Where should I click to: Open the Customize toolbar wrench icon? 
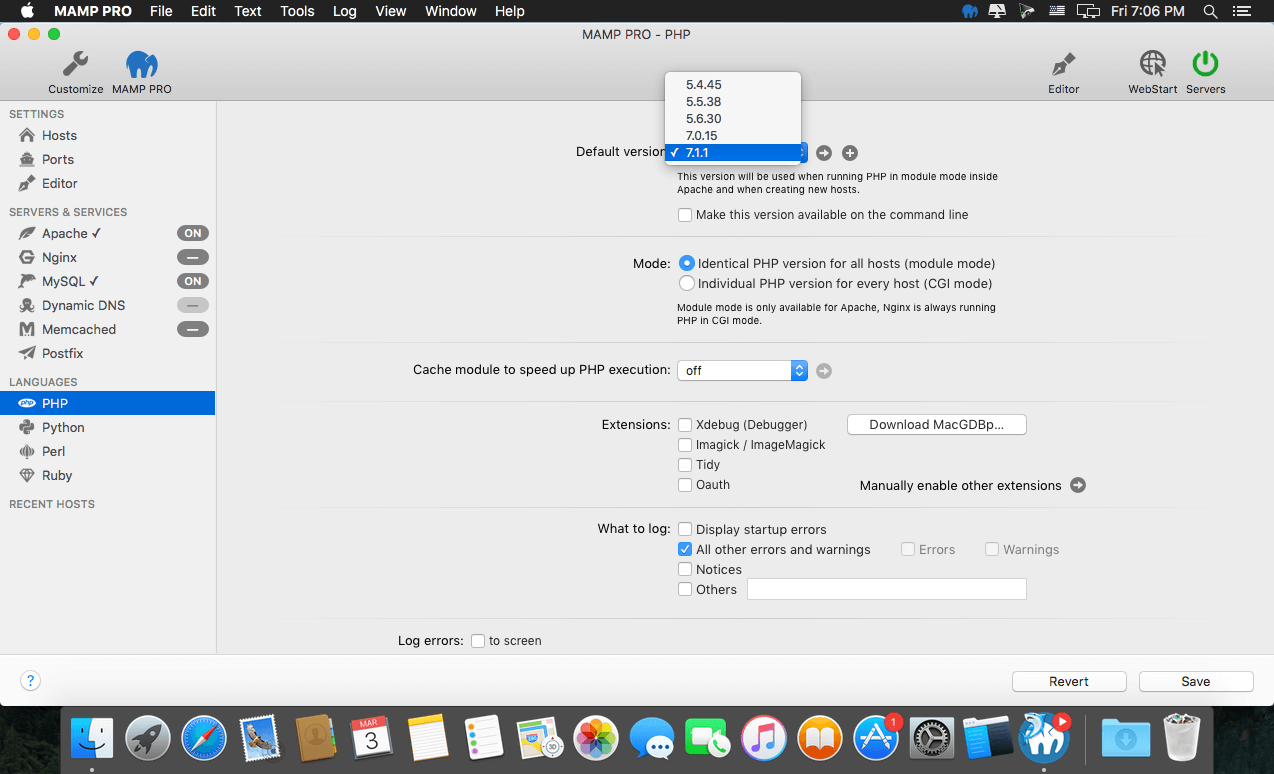(x=76, y=66)
